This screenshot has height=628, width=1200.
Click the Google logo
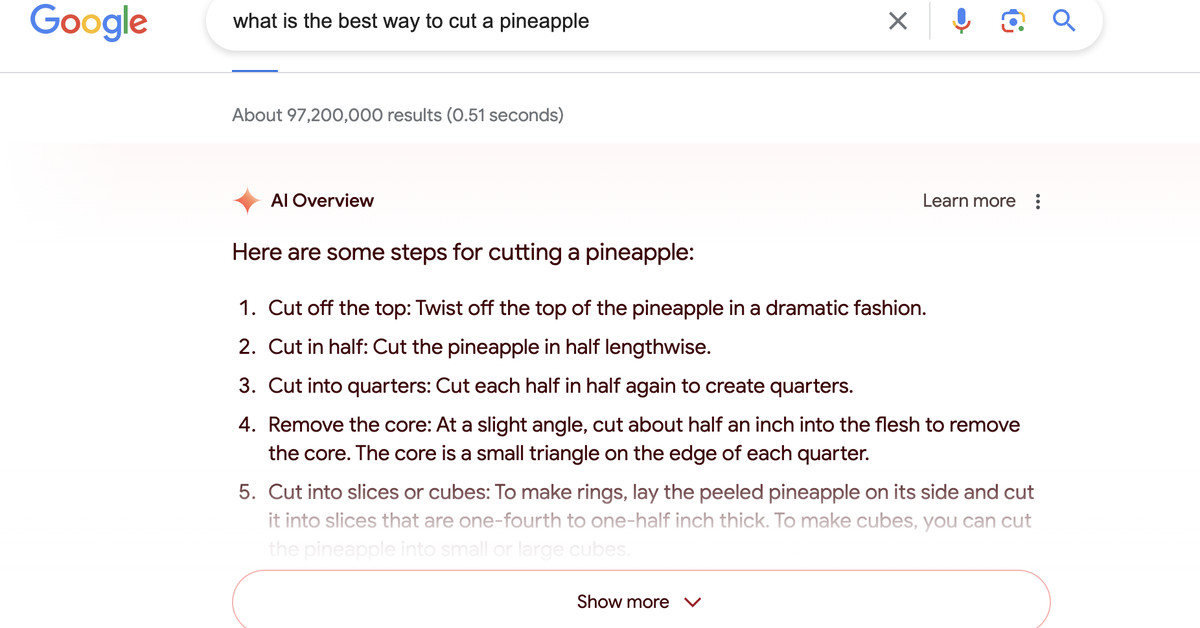[x=89, y=22]
